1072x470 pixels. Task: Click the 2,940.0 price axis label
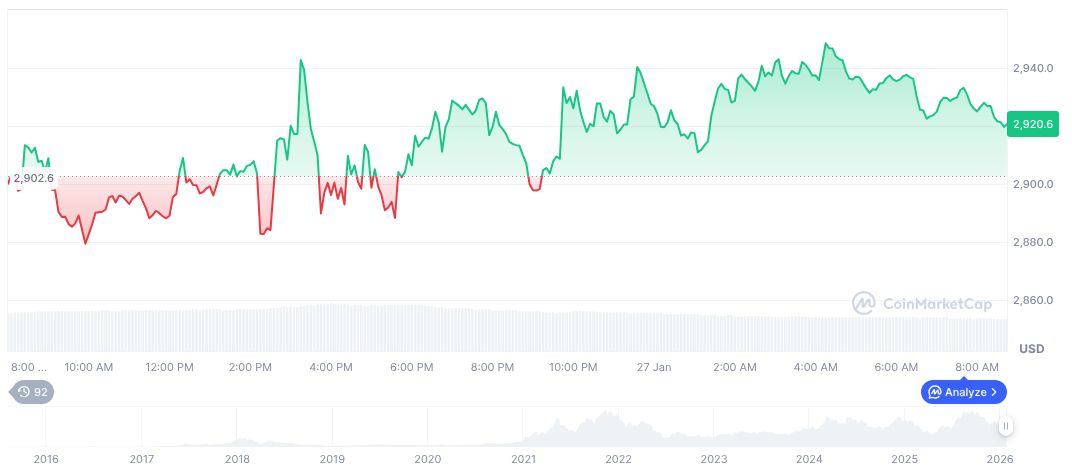[1032, 68]
